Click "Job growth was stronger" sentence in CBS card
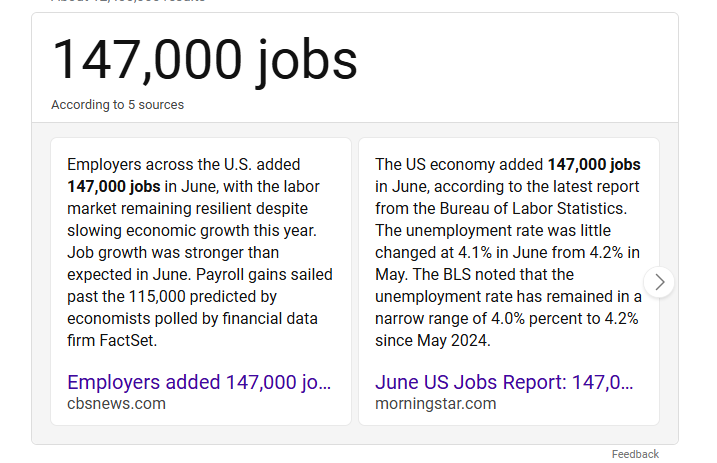This screenshot has height=463, width=717. (158, 252)
